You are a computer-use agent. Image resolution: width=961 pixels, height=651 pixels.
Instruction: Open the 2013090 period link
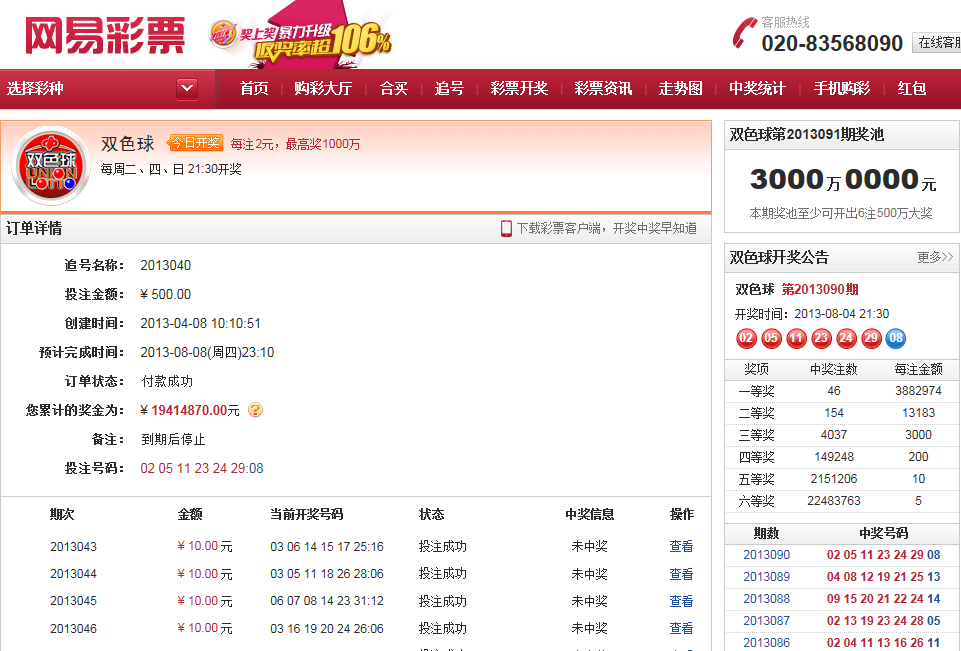[766, 554]
